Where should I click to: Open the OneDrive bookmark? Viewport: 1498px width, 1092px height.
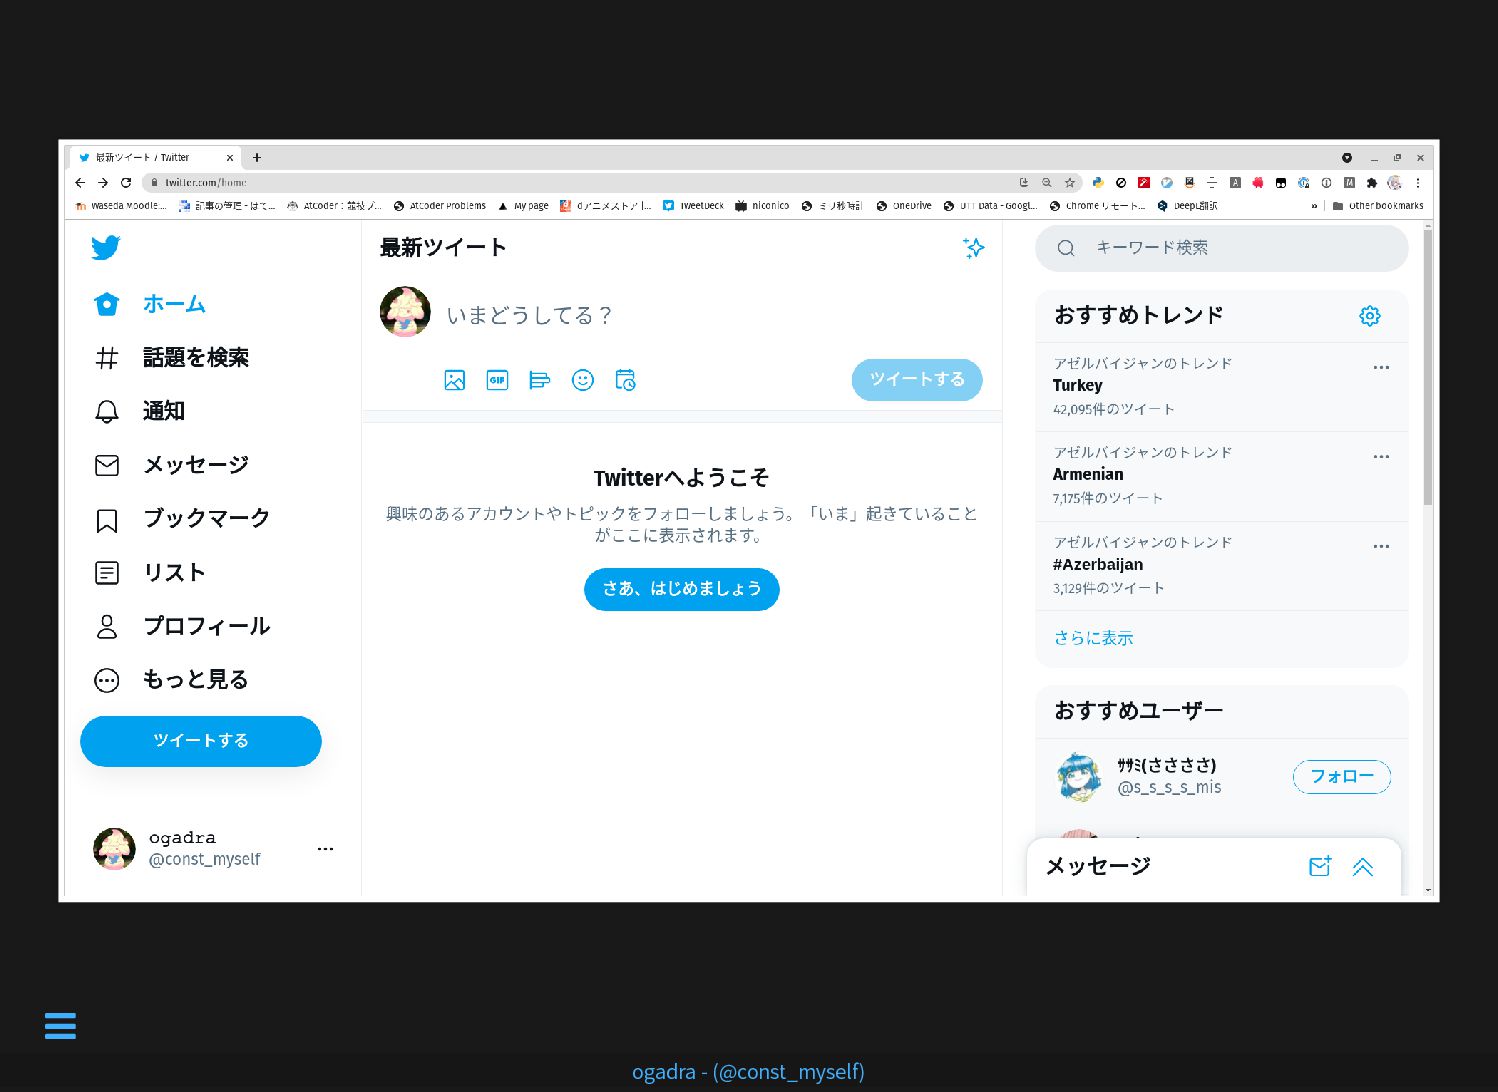904,206
